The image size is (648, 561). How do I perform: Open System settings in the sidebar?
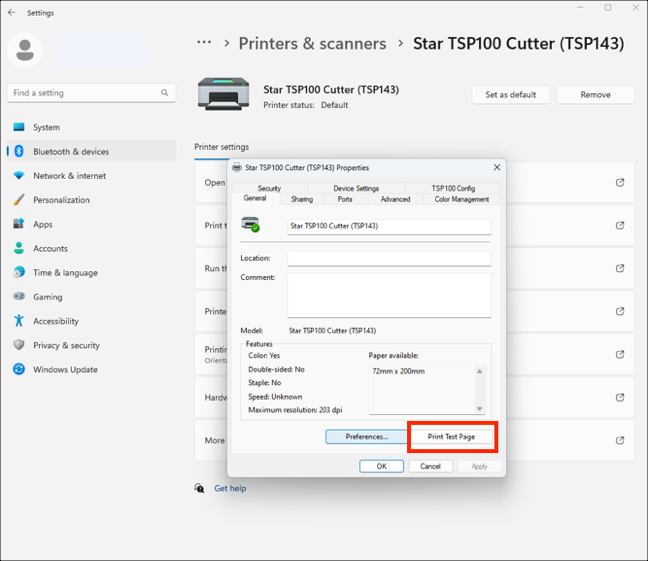coord(92,127)
